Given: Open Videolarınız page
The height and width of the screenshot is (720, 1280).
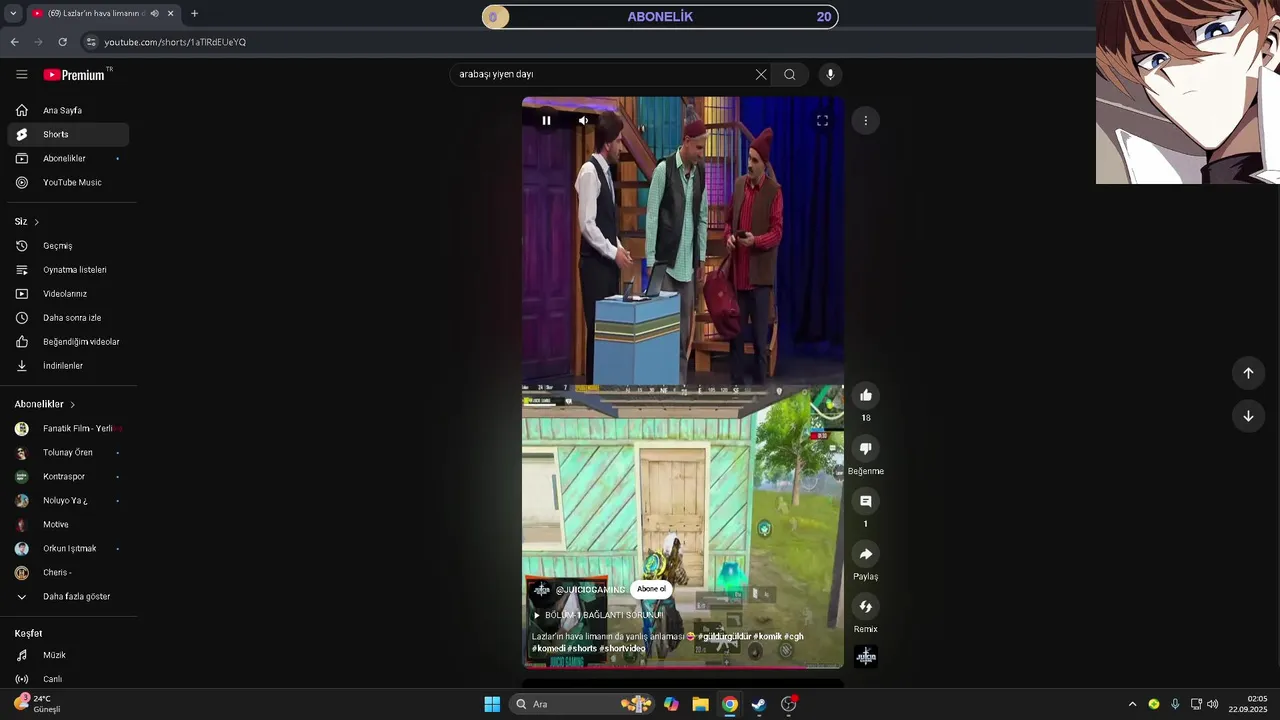Looking at the screenshot, I should [68, 294].
